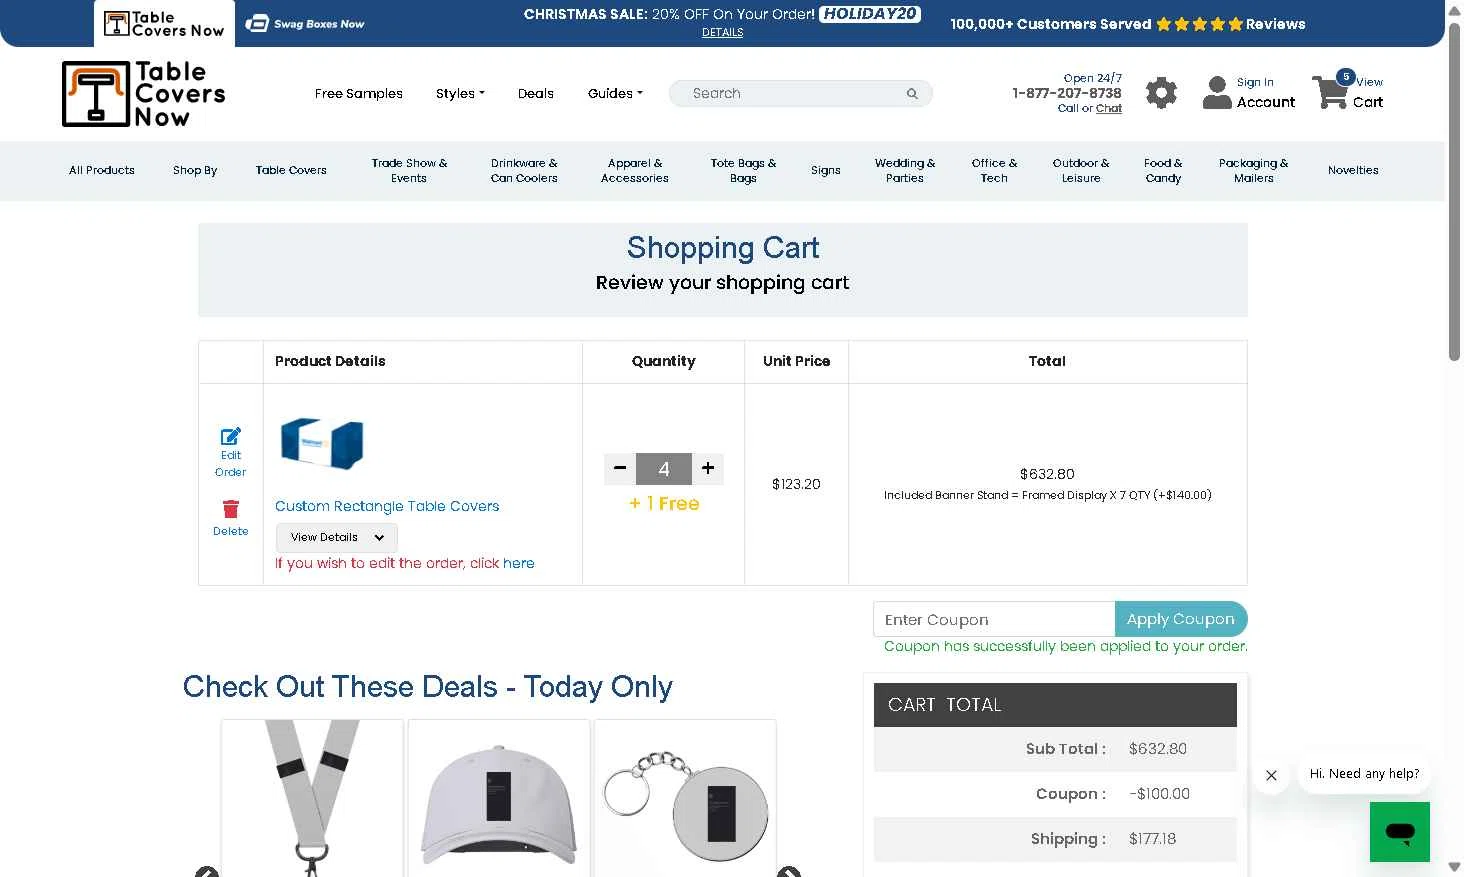Viewport: 1464px width, 877px height.
Task: Click the Table Covers Now main logo
Action: [x=144, y=94]
